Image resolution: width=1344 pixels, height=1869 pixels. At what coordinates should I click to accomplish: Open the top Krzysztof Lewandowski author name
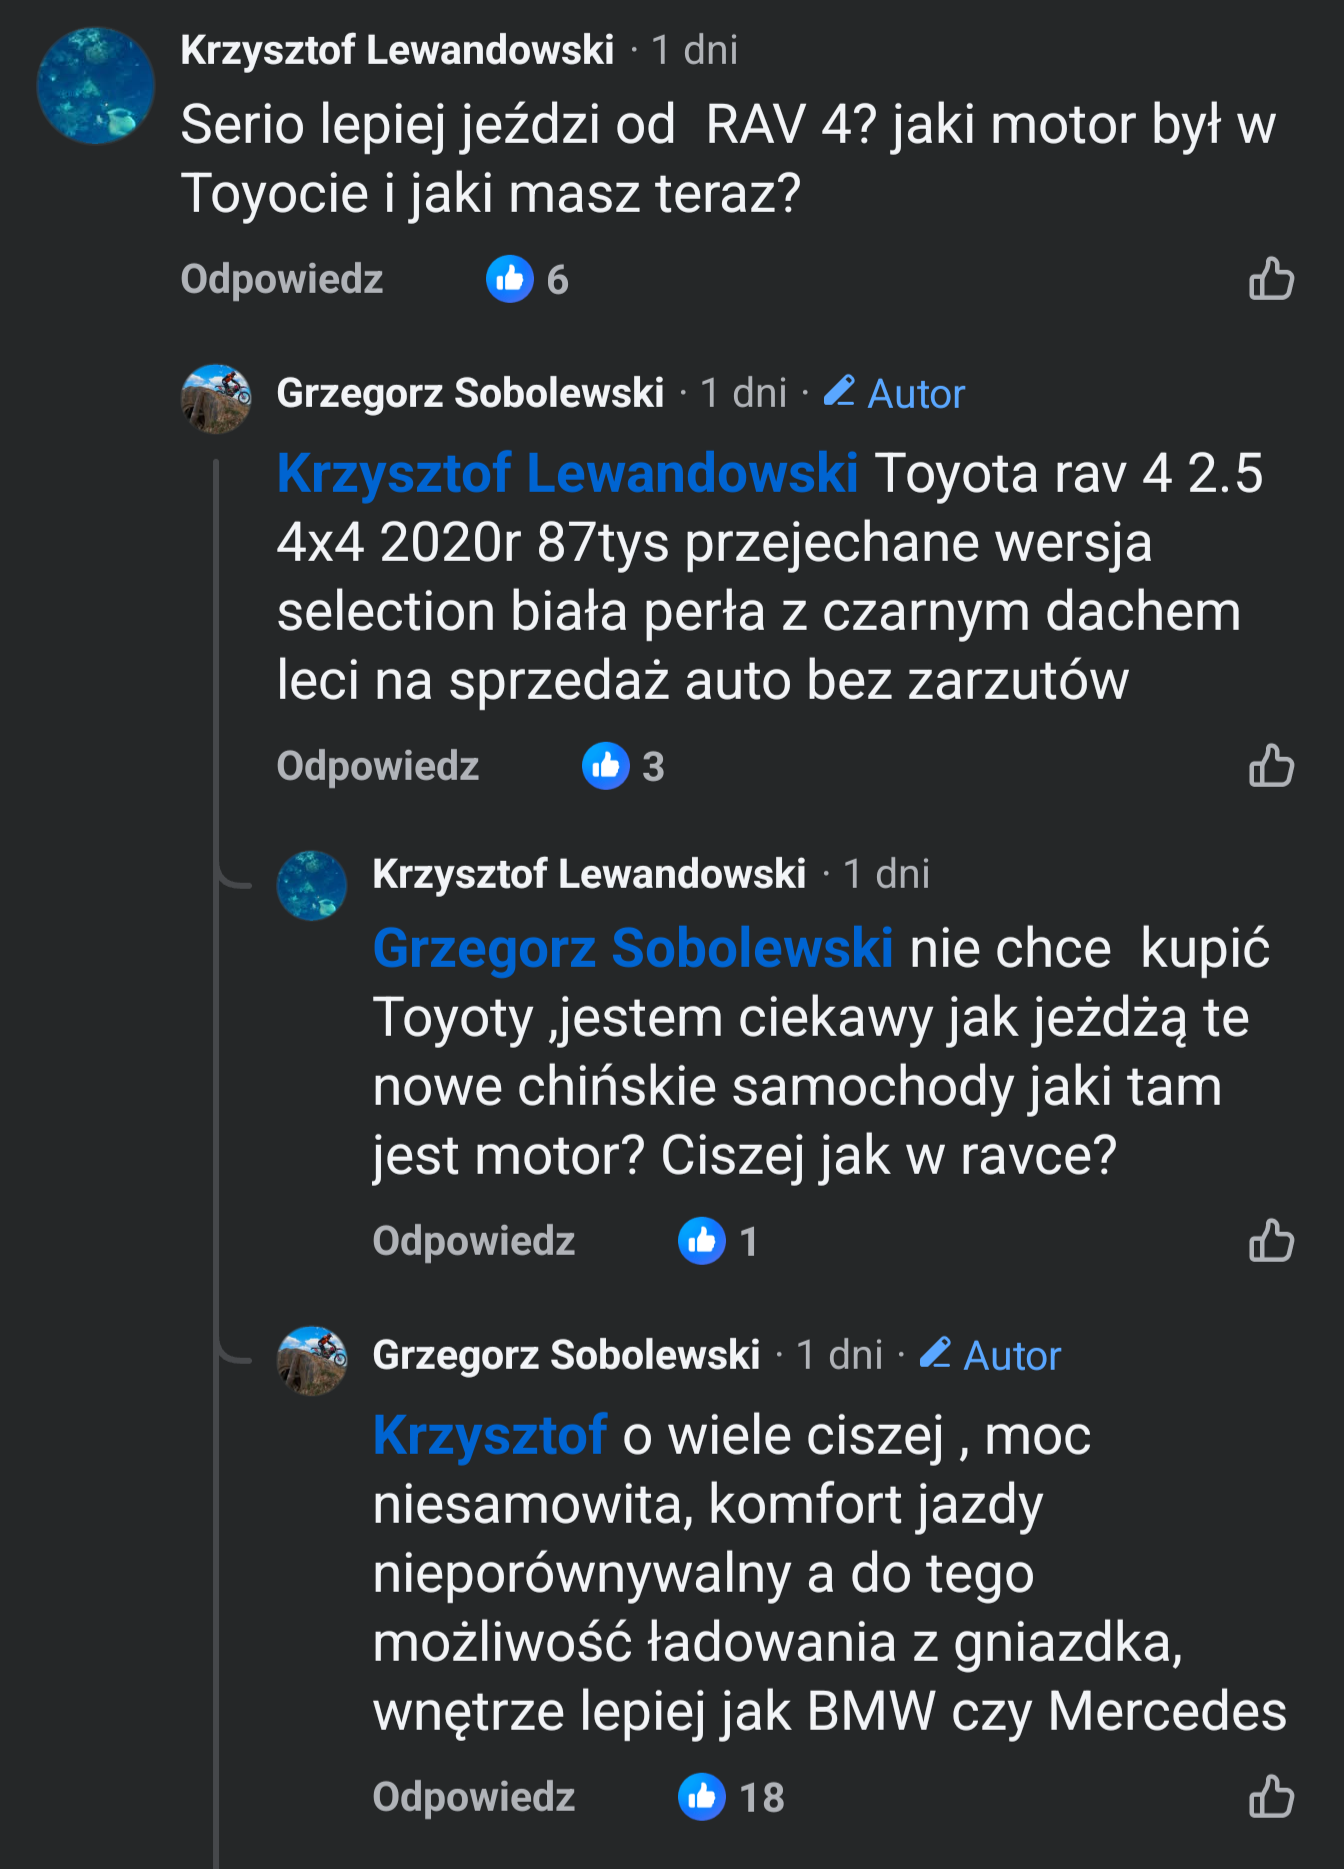(397, 50)
